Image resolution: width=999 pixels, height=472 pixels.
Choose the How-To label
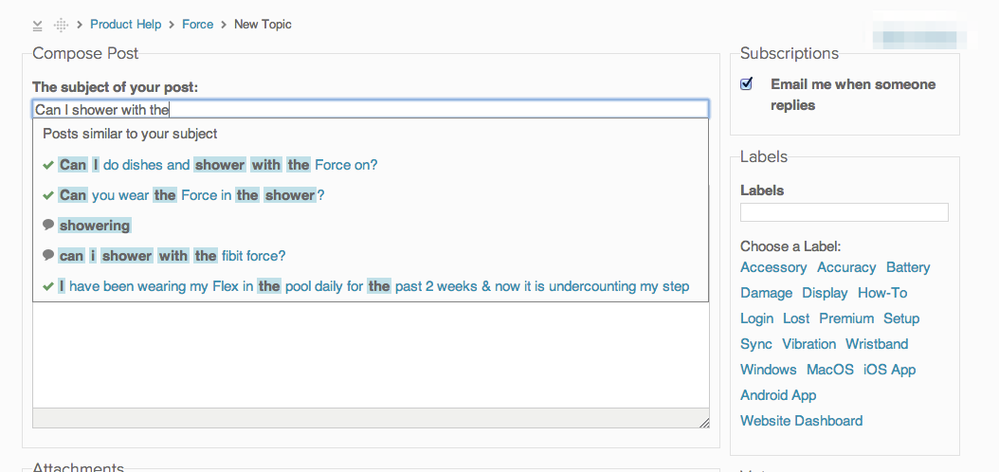click(x=882, y=293)
